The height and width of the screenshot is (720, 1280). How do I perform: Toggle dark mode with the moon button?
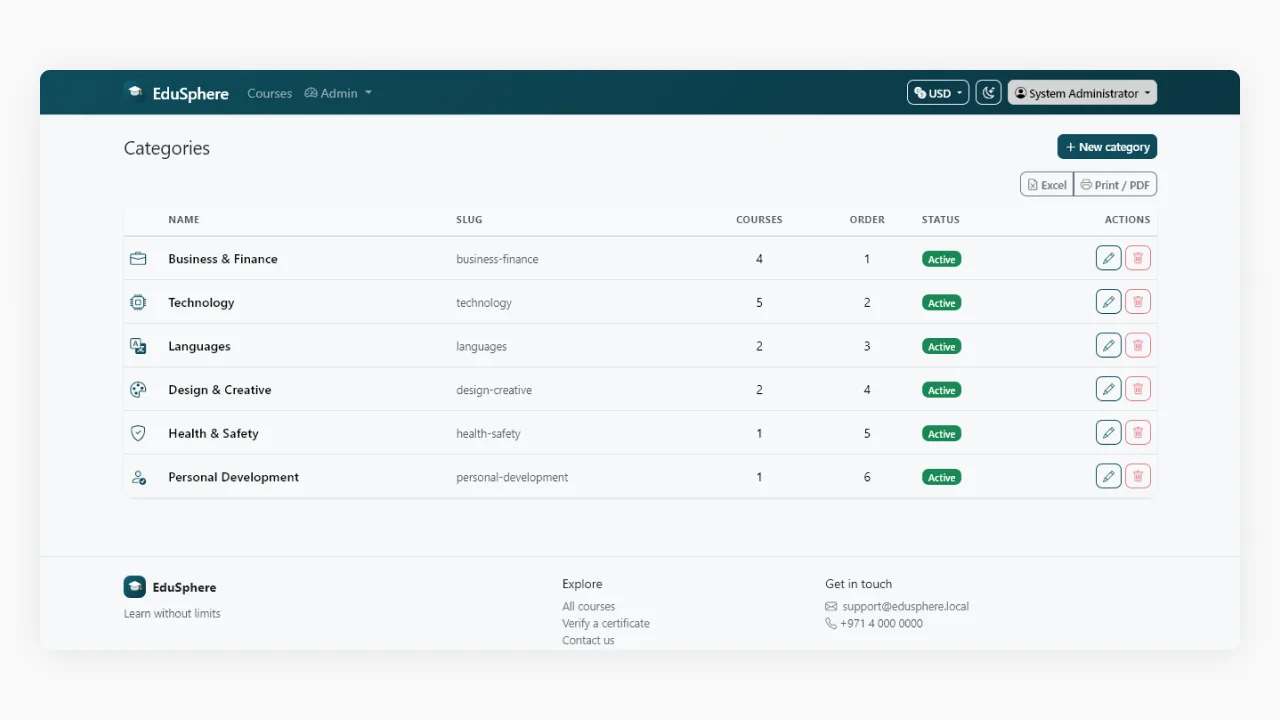tap(988, 93)
